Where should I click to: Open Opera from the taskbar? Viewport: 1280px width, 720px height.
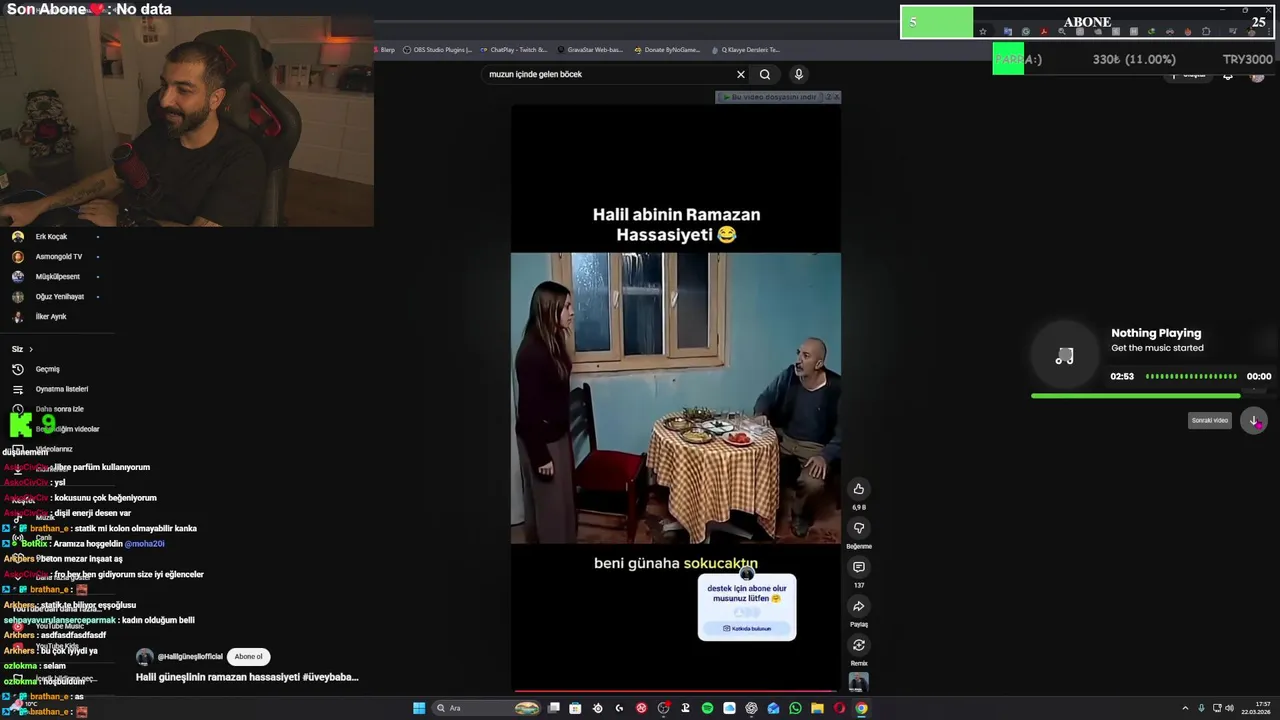coord(839,708)
